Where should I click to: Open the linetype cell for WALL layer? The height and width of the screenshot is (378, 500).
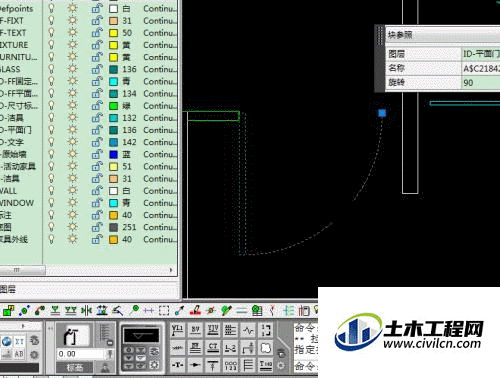160,191
